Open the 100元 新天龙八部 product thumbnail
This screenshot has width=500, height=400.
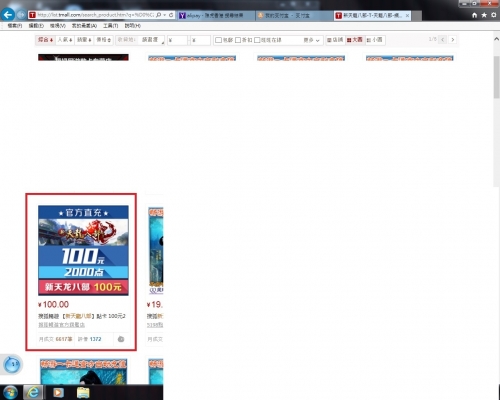tap(83, 250)
